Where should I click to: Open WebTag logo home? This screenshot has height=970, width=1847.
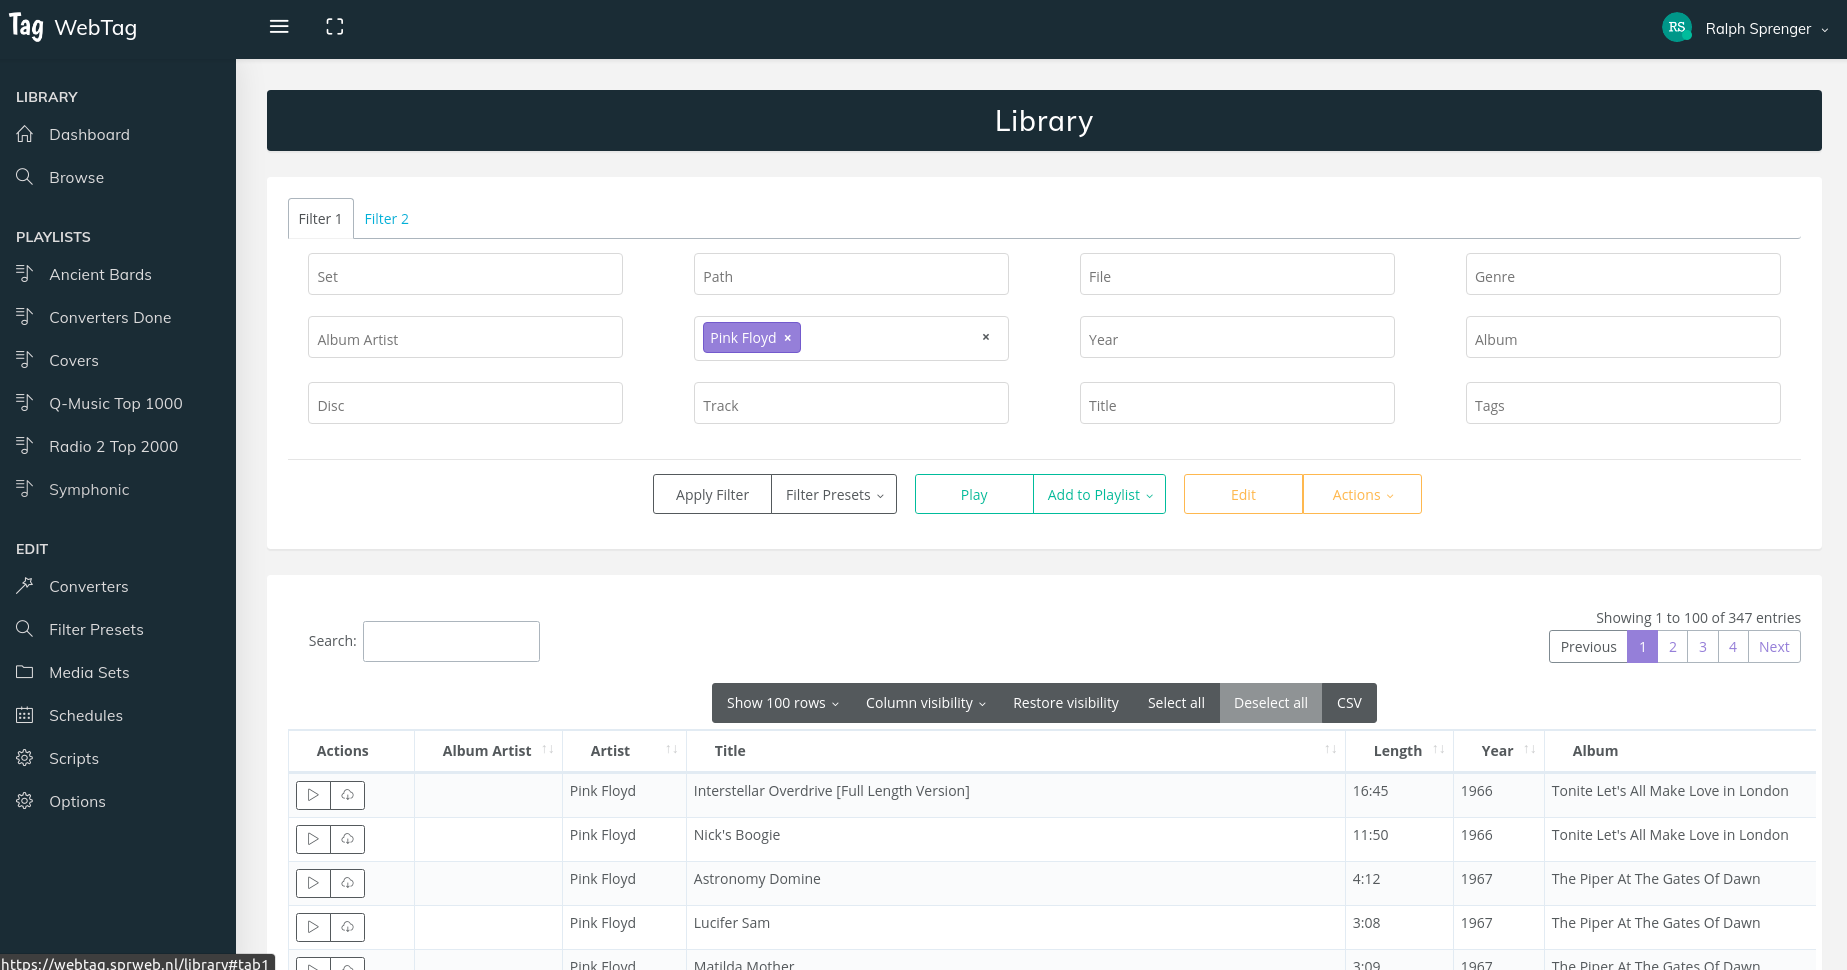point(73,27)
